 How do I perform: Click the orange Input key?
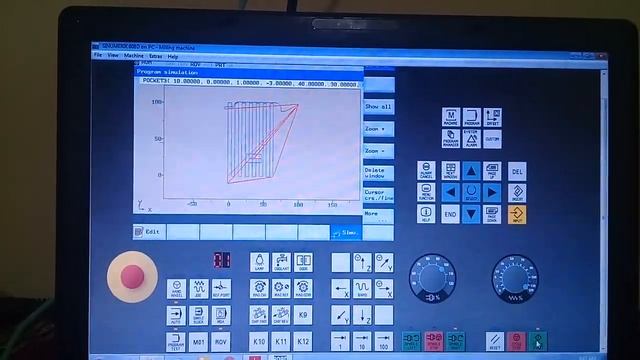point(517,214)
